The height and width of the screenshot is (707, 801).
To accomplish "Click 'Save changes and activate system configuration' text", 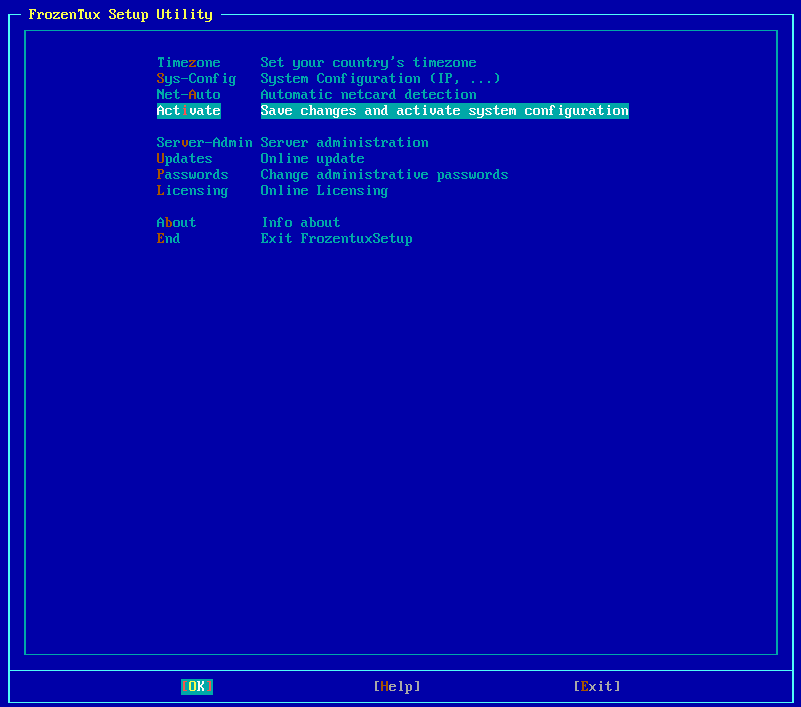I will 444,111.
